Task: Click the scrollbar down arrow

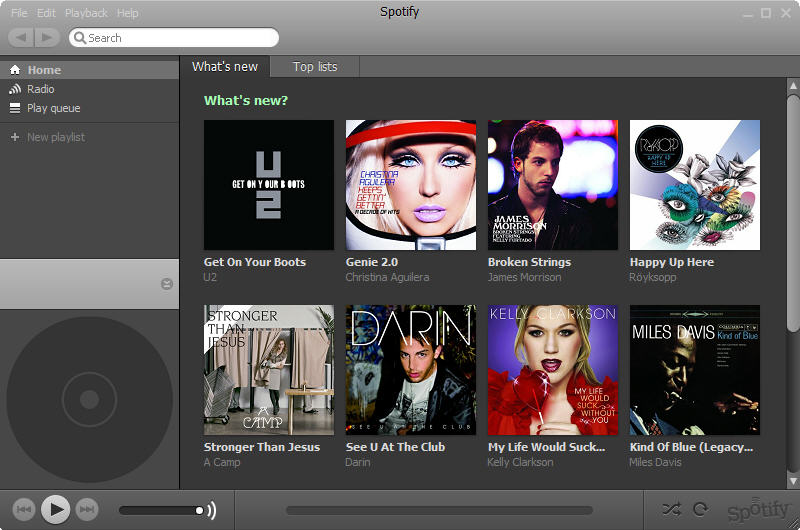Action: click(793, 481)
